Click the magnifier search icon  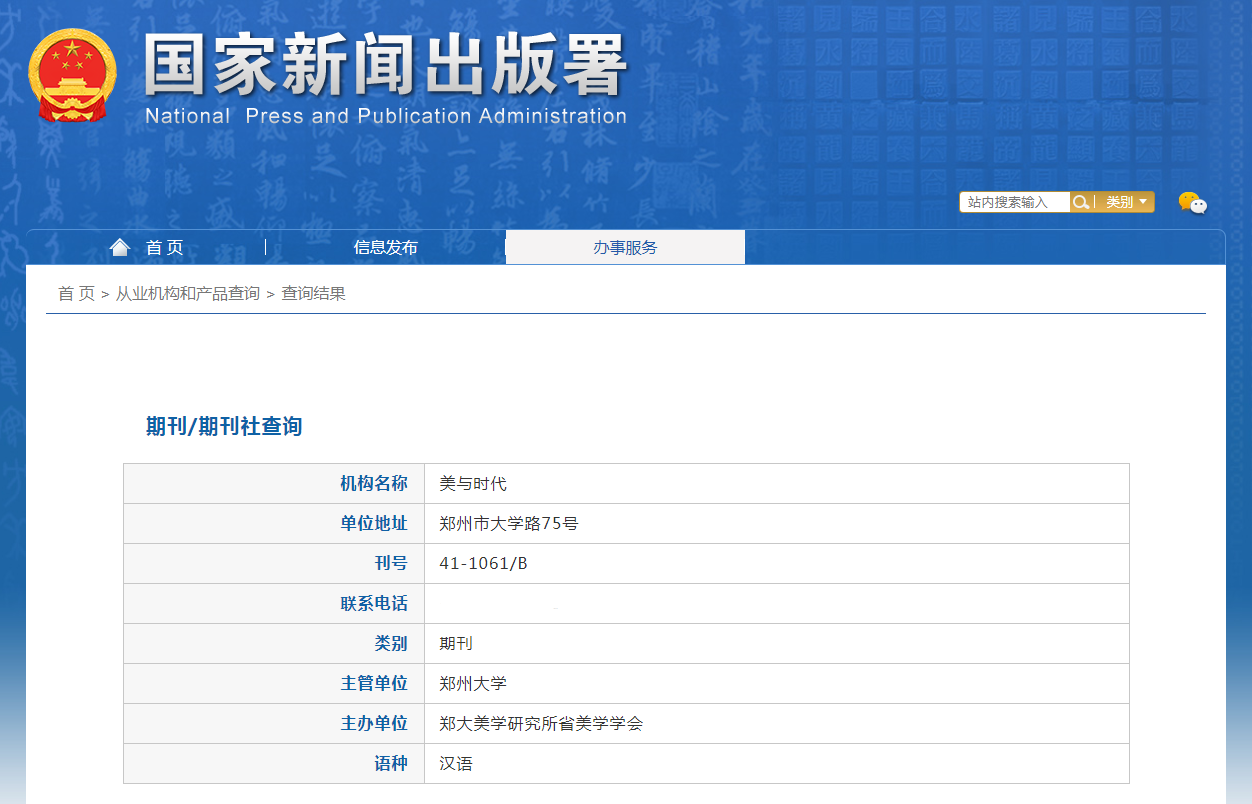click(1080, 202)
